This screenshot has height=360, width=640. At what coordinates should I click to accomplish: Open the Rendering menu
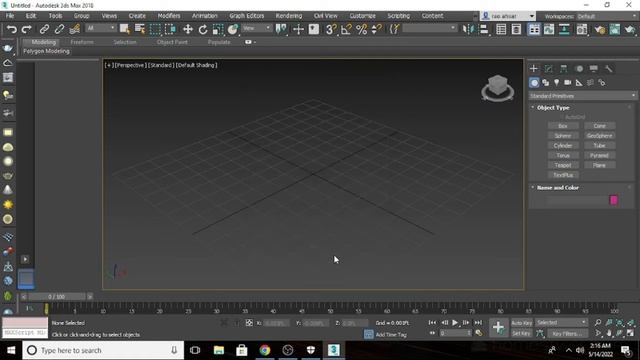click(289, 16)
